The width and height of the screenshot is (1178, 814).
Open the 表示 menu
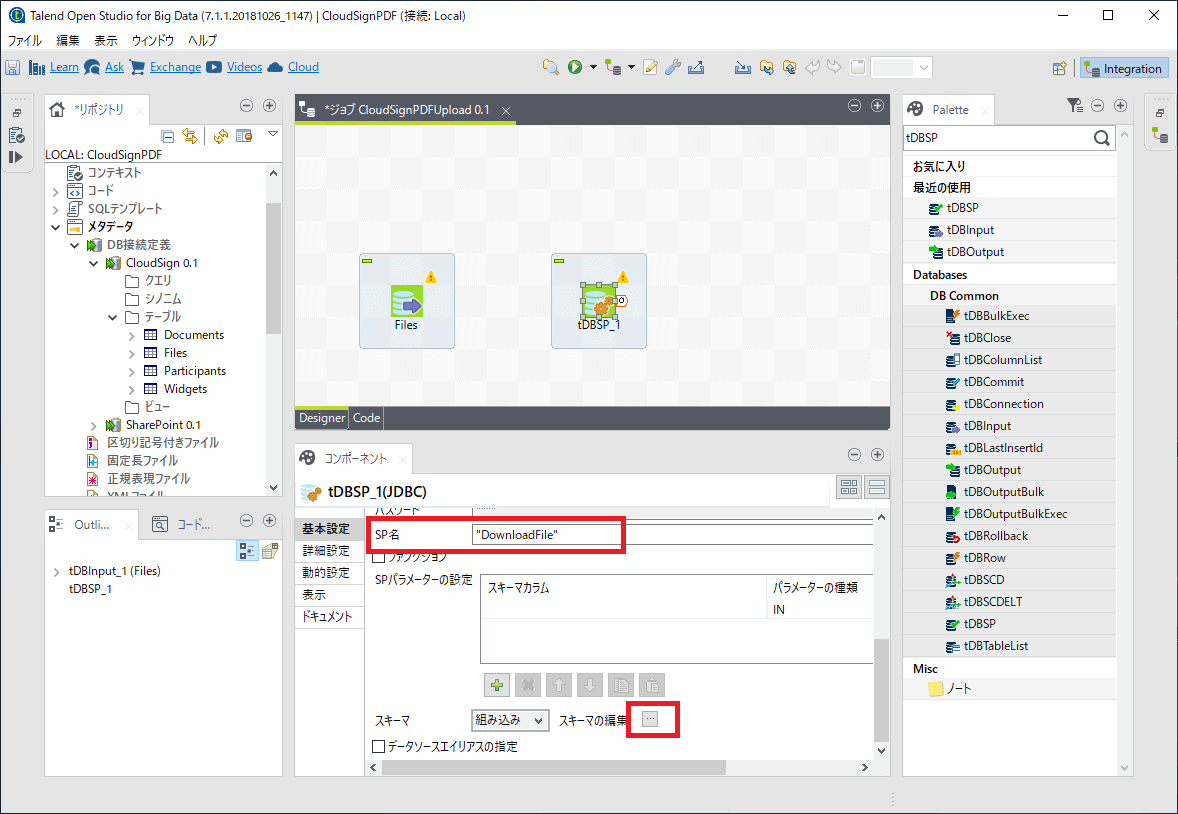[x=106, y=41]
